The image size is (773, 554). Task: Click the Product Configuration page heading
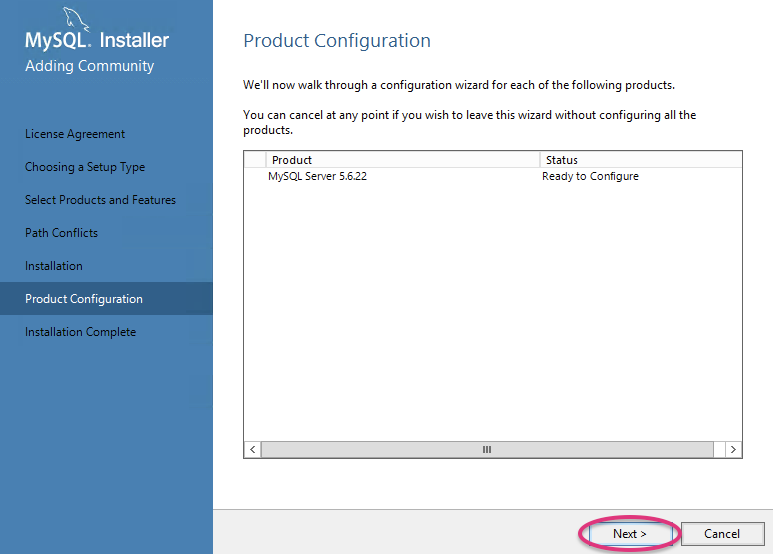tap(337, 41)
